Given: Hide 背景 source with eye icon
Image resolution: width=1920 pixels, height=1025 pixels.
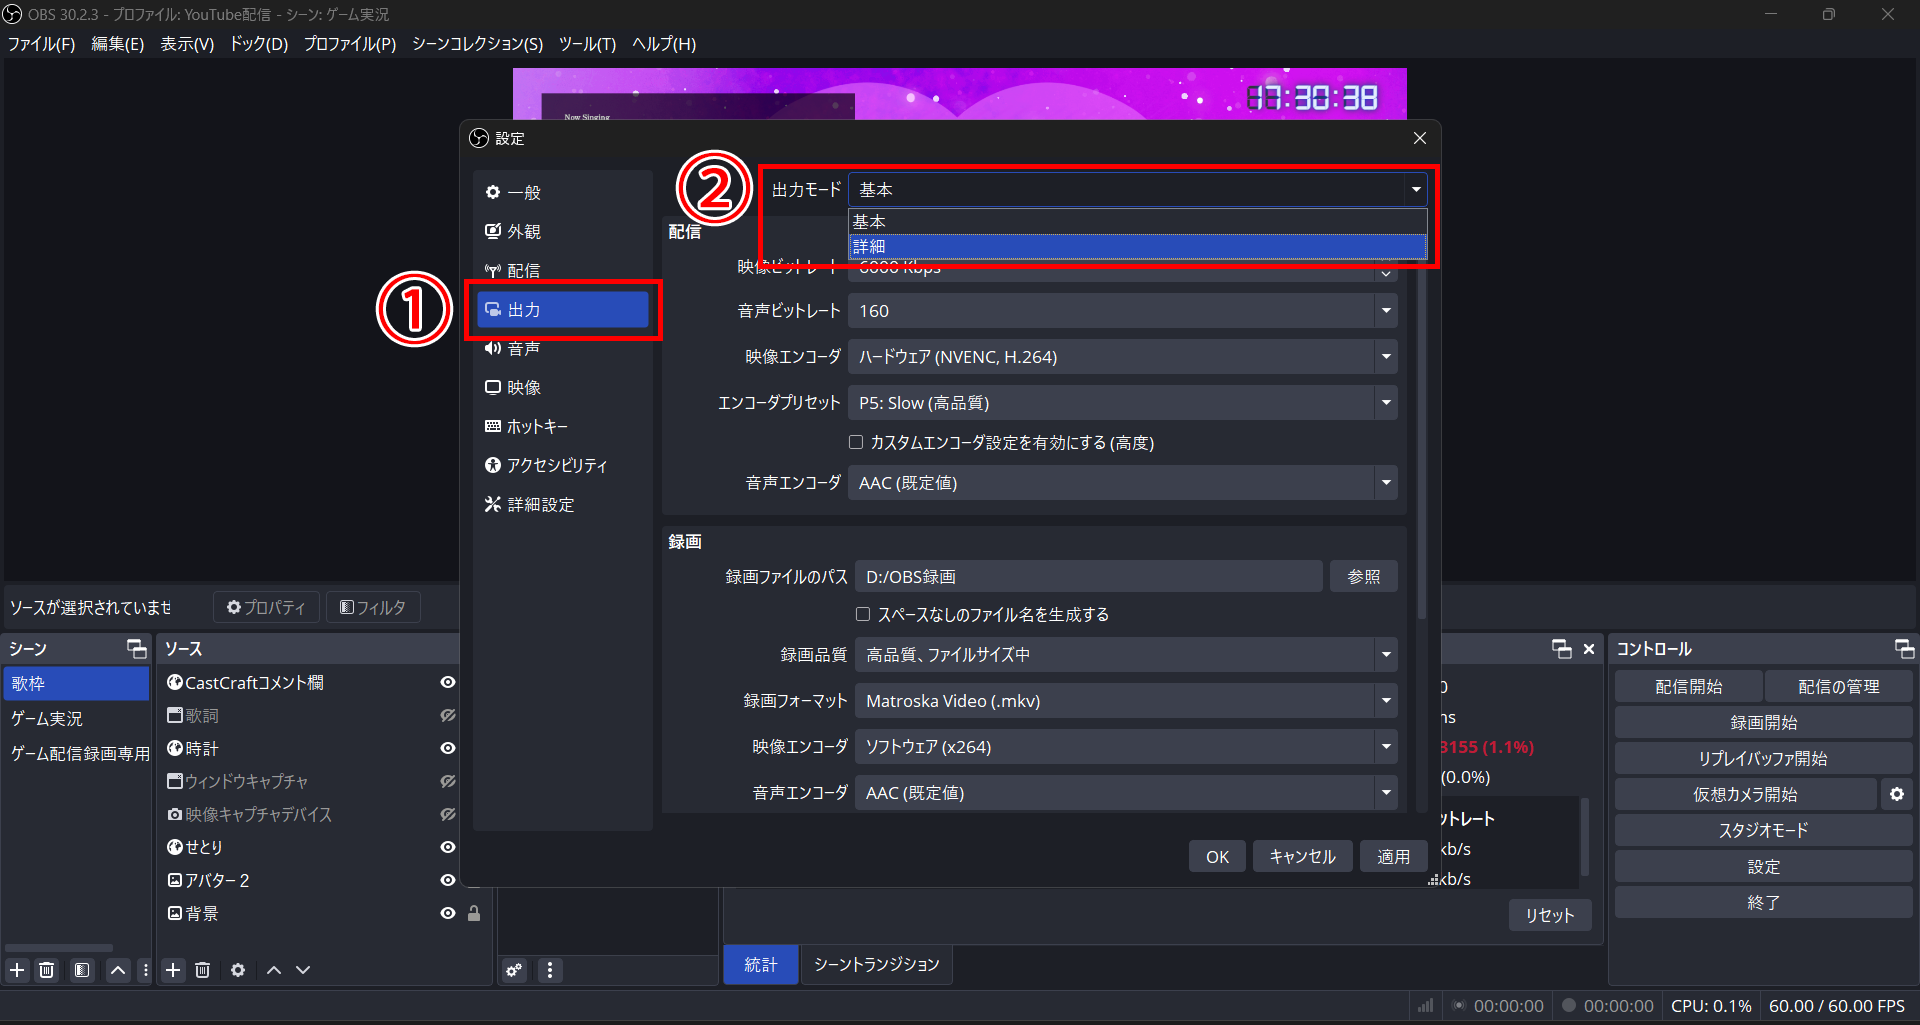Looking at the screenshot, I should click(448, 913).
